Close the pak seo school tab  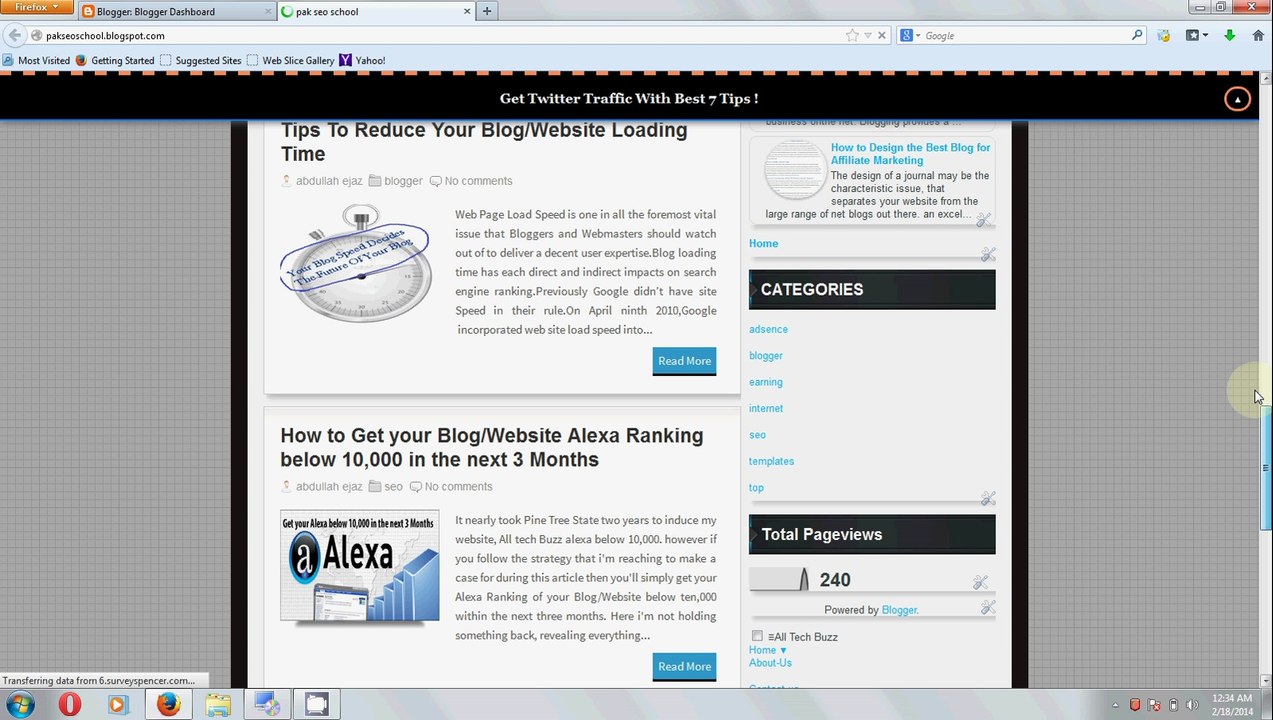pos(467,12)
